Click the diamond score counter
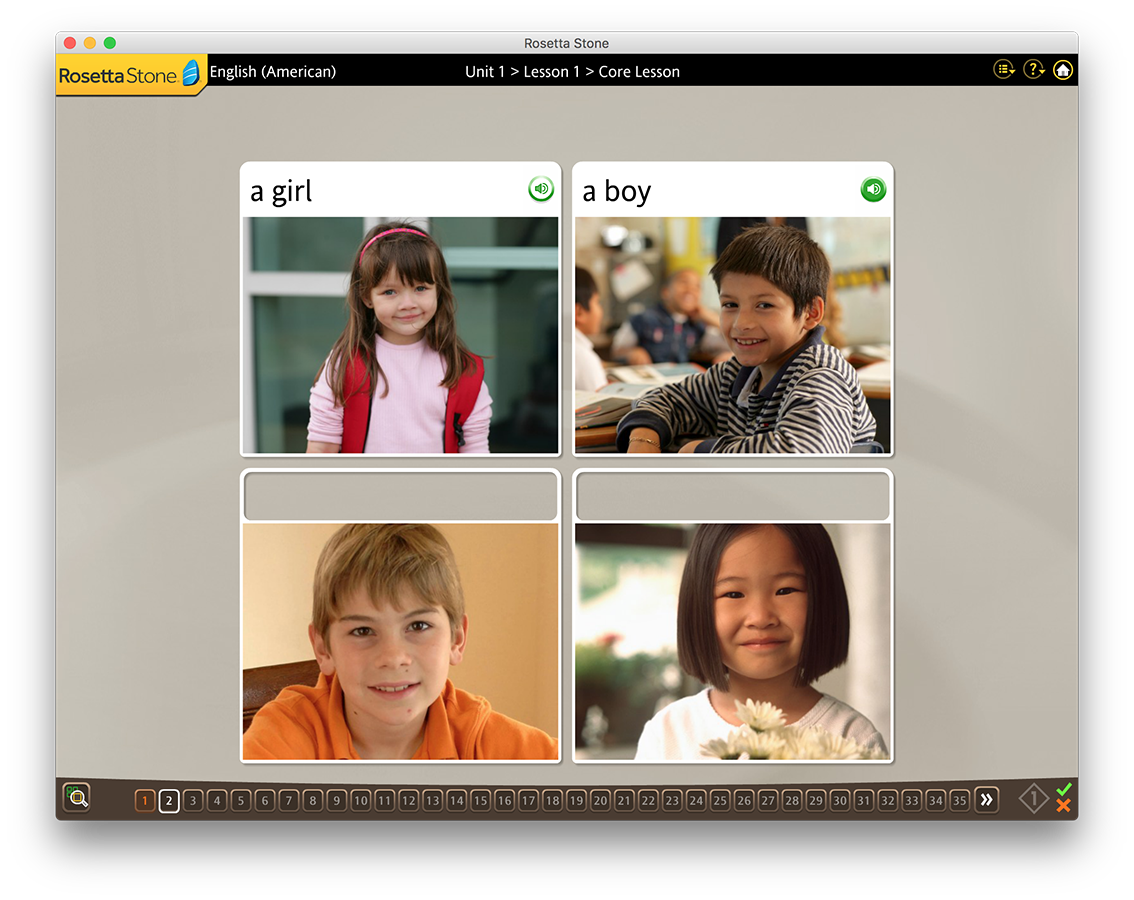The image size is (1134, 900). [x=1033, y=798]
